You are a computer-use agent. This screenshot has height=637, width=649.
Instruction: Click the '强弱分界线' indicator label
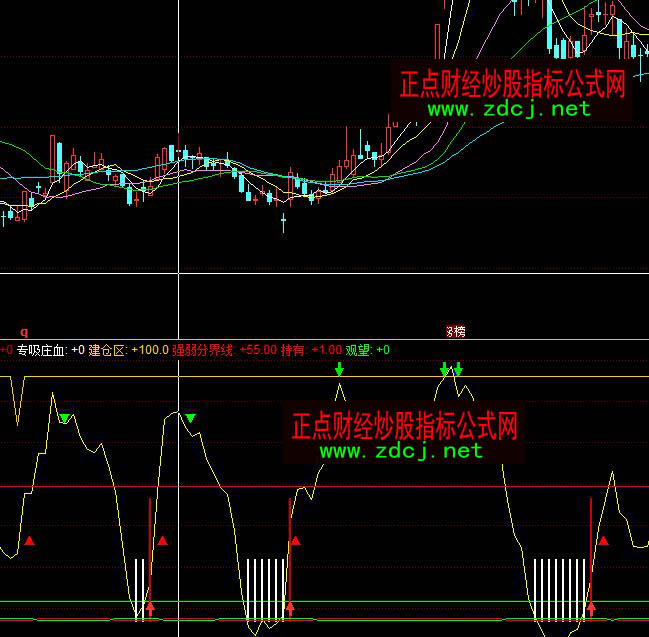coord(202,350)
